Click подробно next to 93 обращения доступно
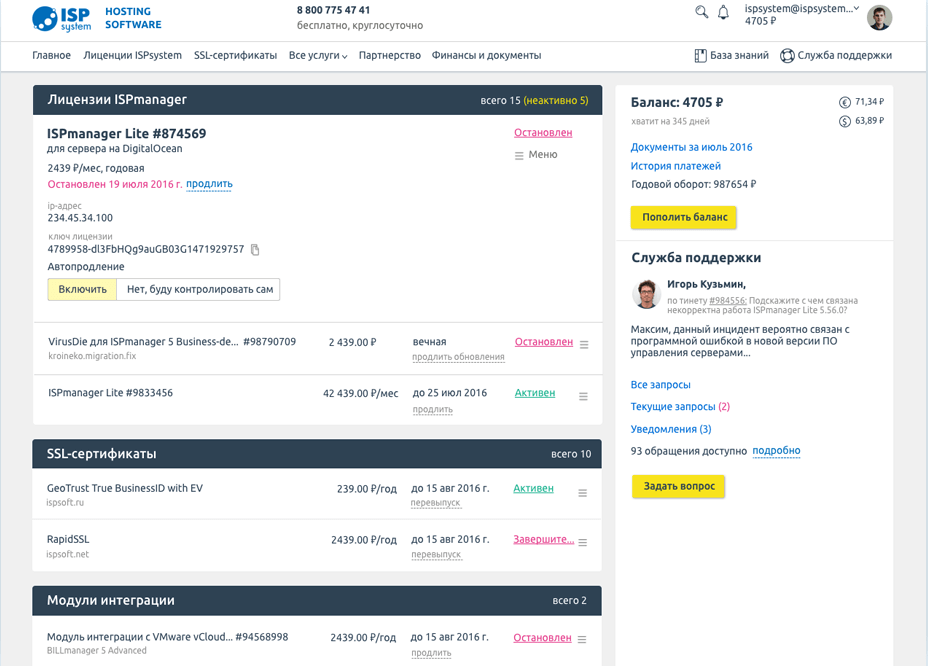928x666 pixels. coord(776,451)
